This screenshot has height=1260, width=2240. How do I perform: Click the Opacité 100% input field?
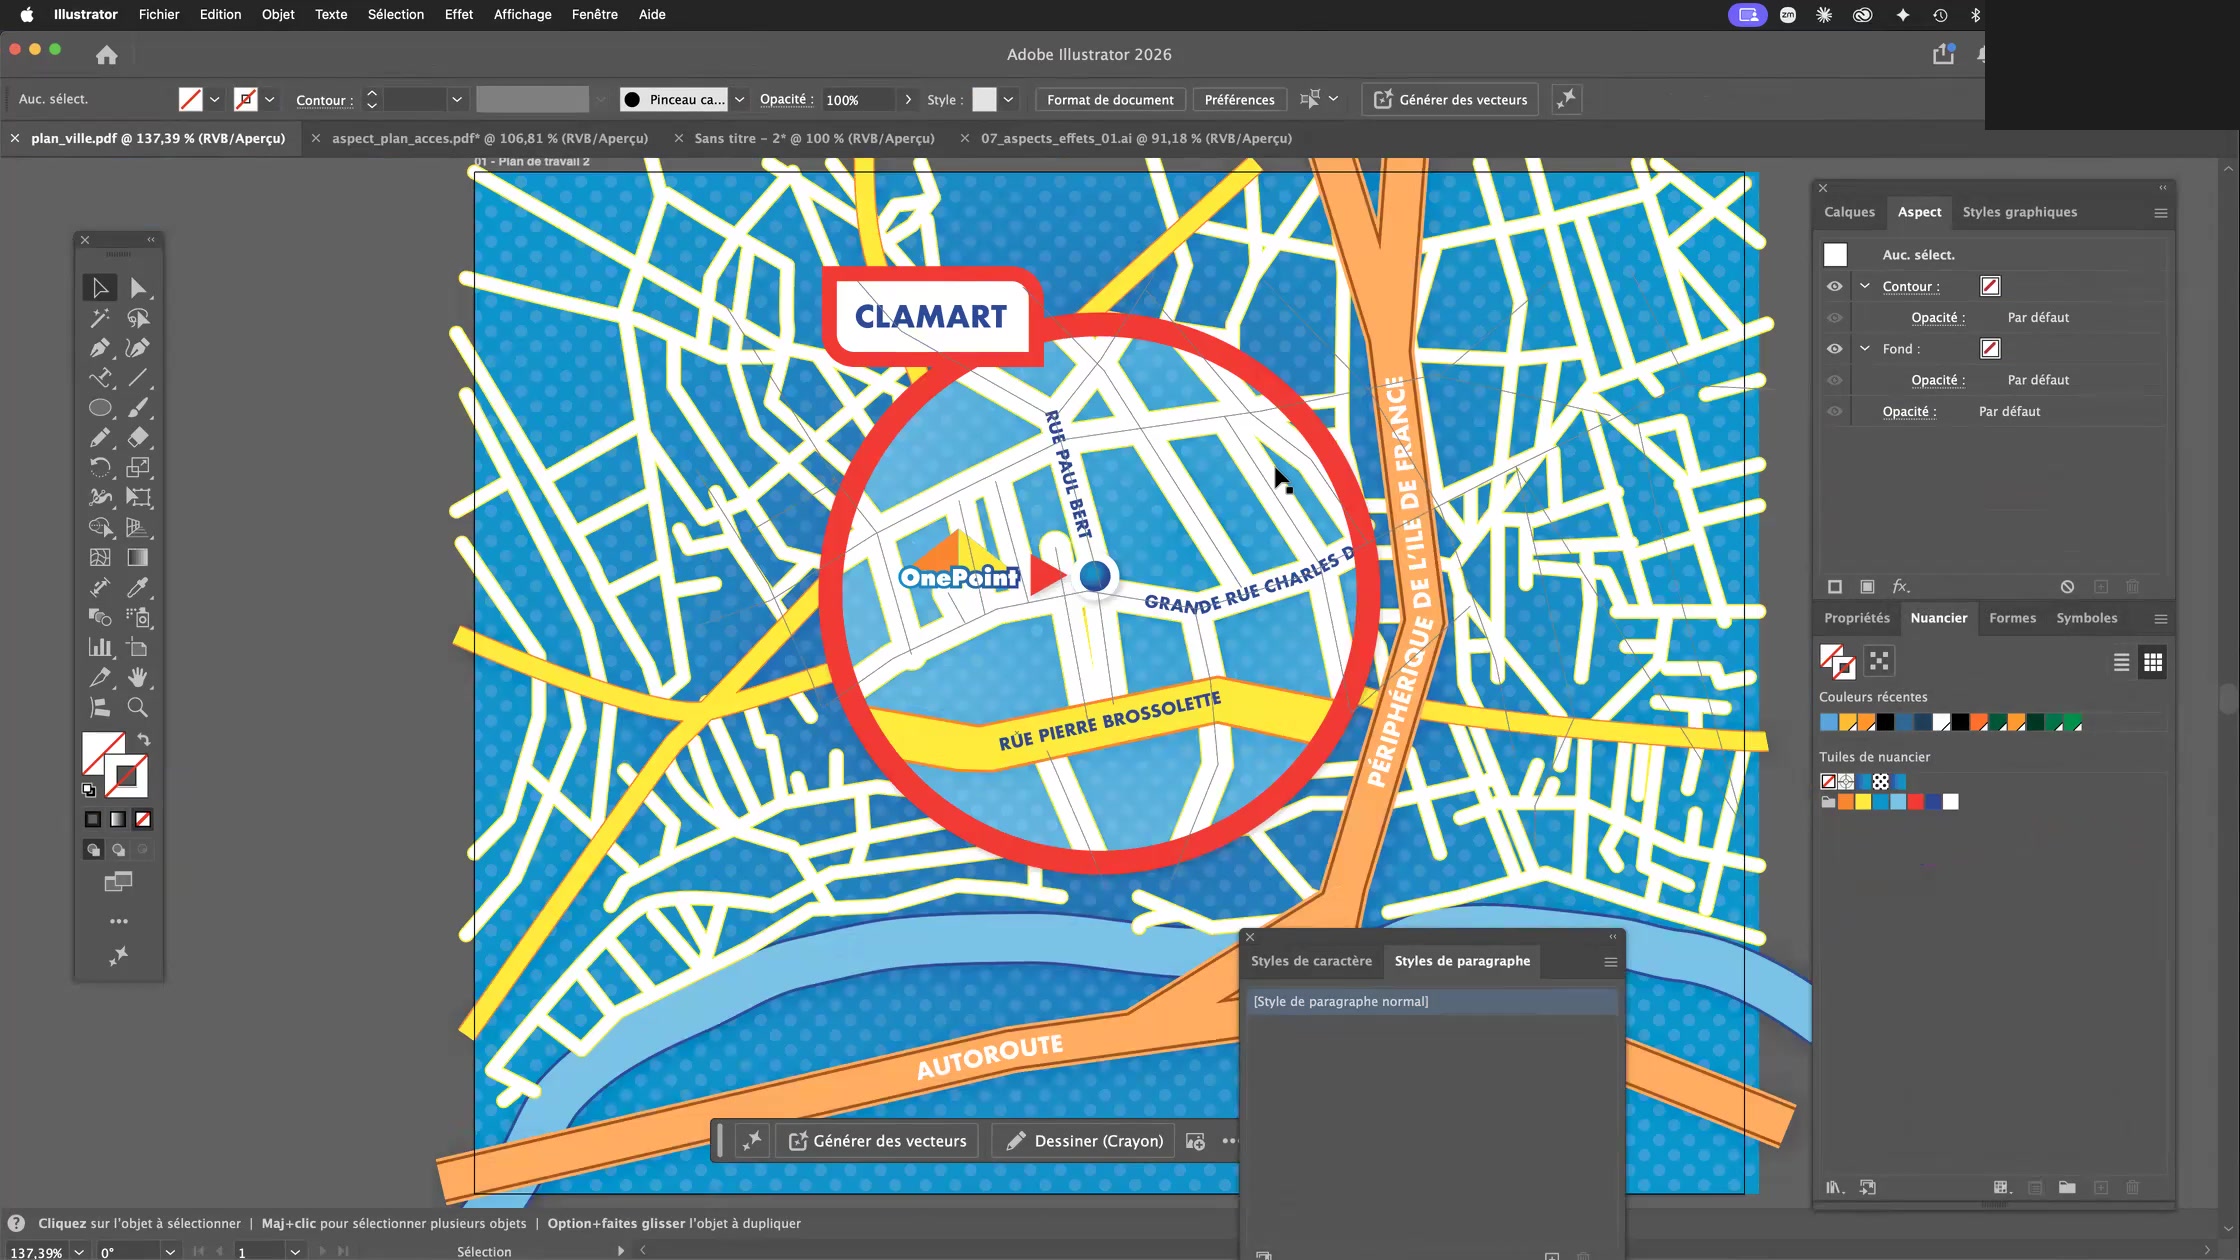click(x=858, y=100)
